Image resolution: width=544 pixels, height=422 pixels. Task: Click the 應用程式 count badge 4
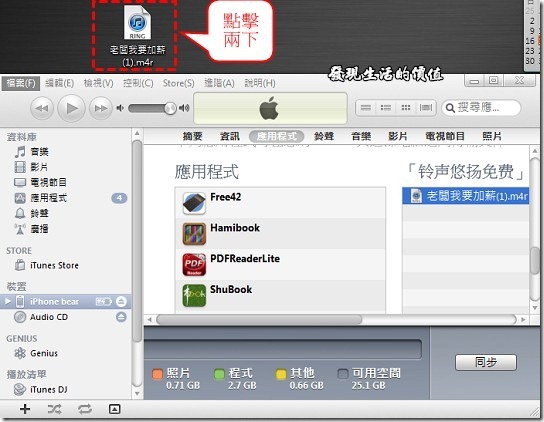coord(119,198)
